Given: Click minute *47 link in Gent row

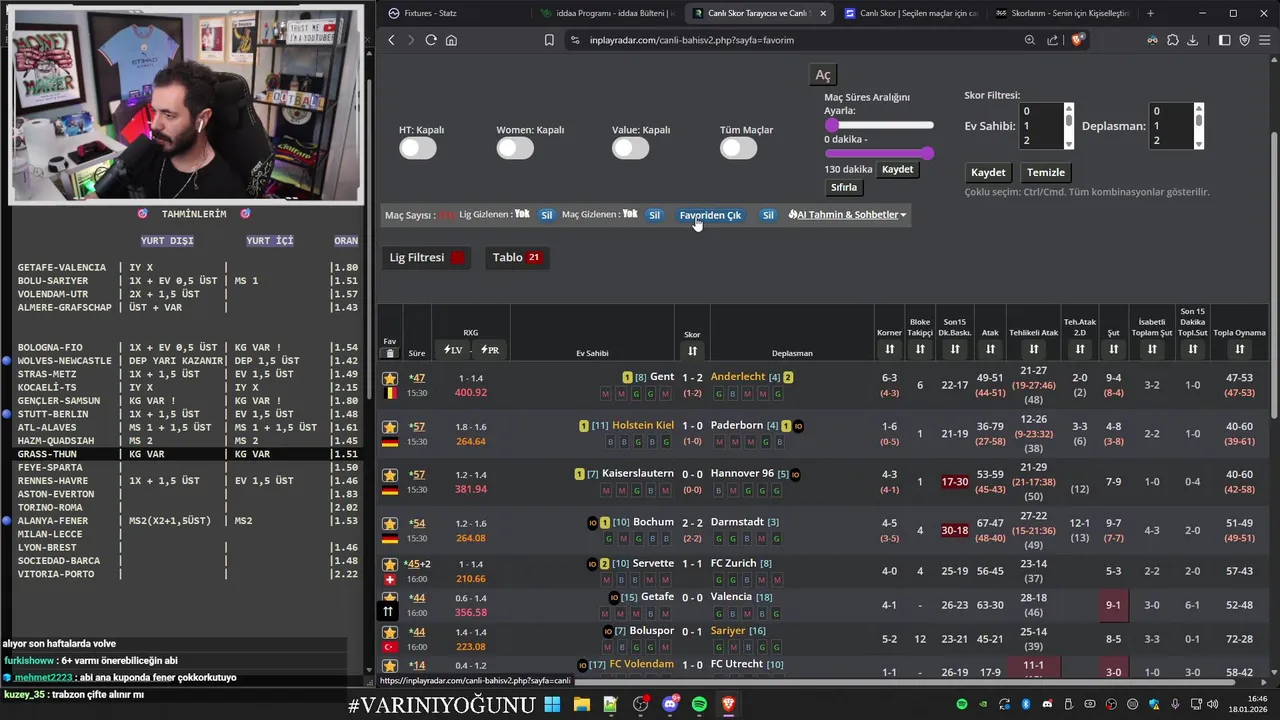Looking at the screenshot, I should [417, 378].
